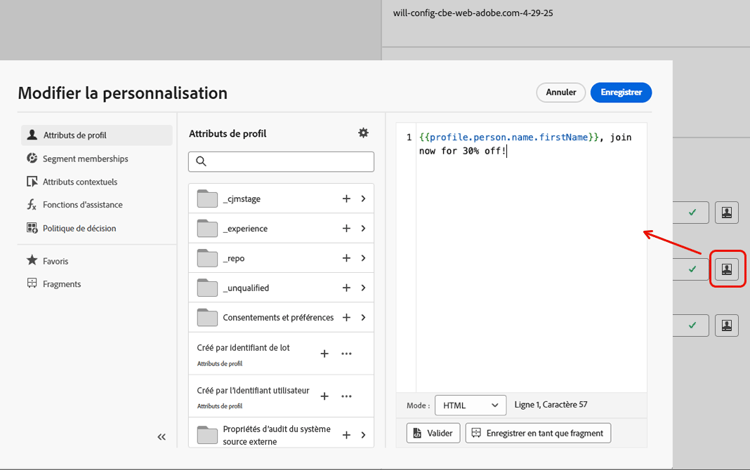Expand the _repo folder
This screenshot has width=750, height=470.
pos(363,258)
